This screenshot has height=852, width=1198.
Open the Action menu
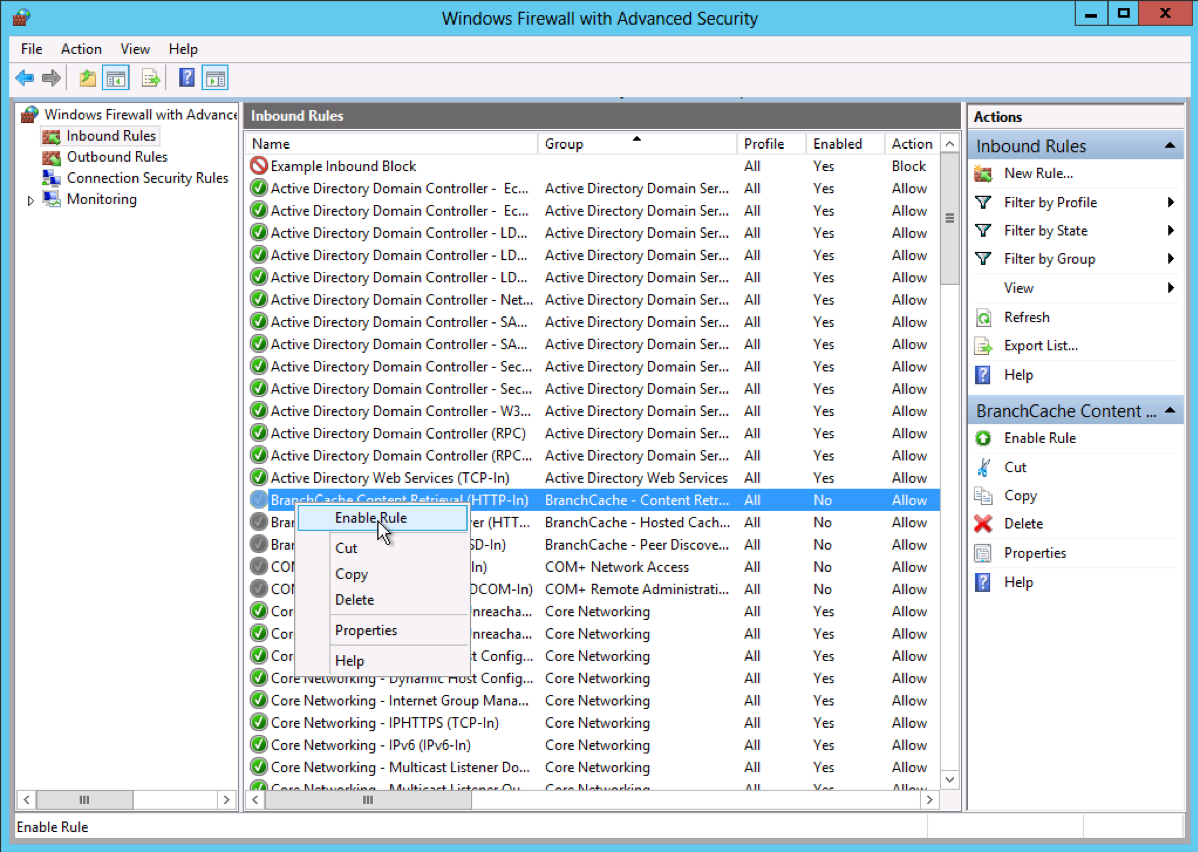(81, 49)
